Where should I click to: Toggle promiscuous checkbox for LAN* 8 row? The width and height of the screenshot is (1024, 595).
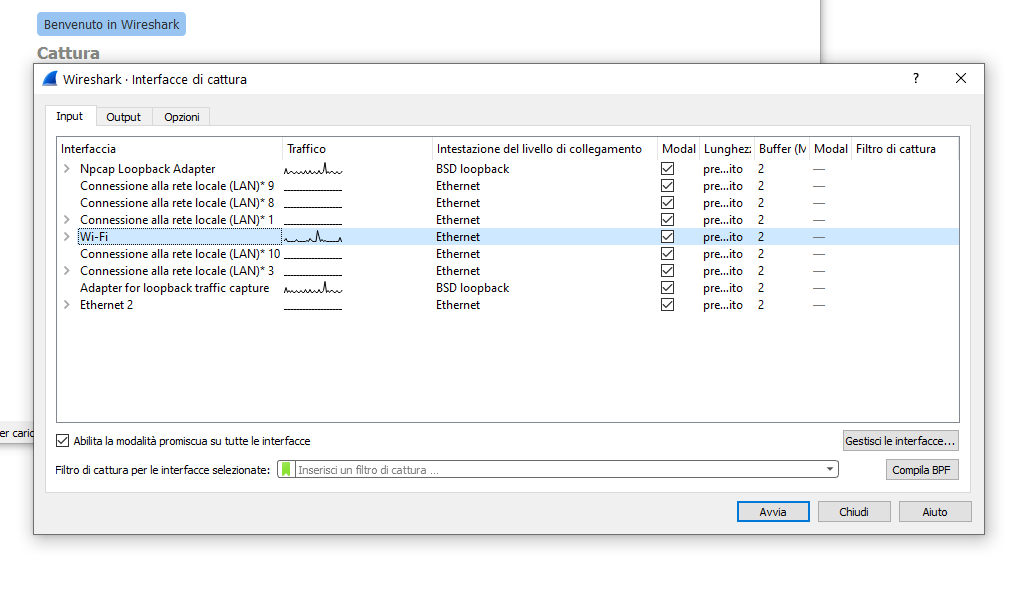pyautogui.click(x=667, y=202)
